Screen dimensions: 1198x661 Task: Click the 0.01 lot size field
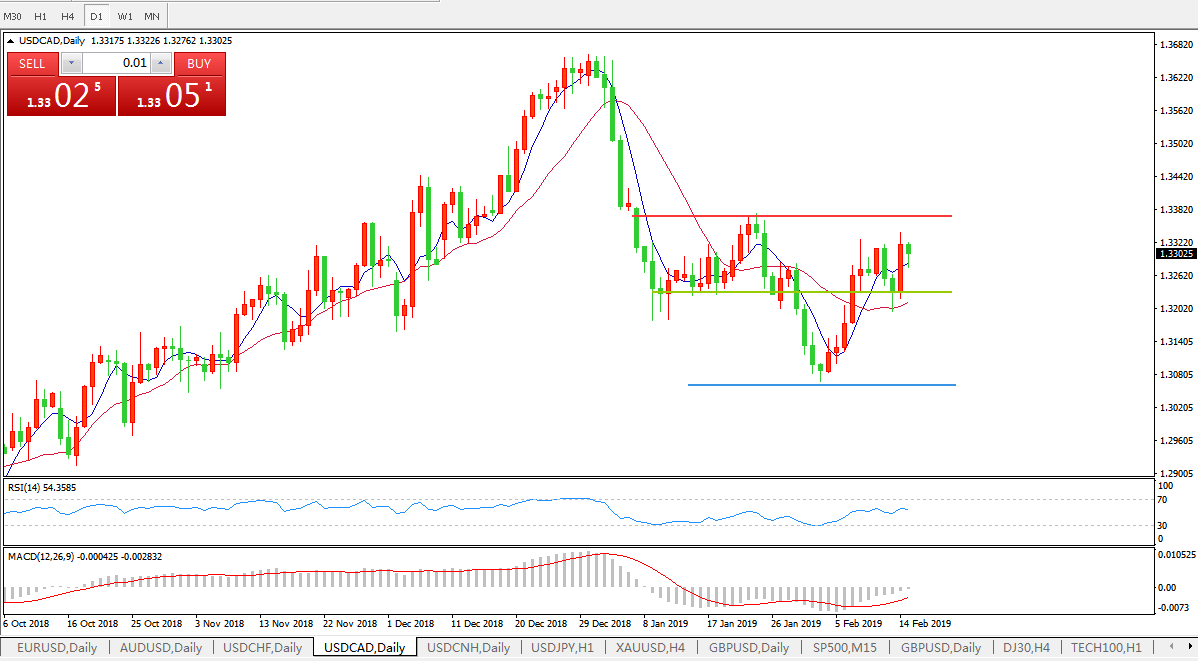pos(116,64)
